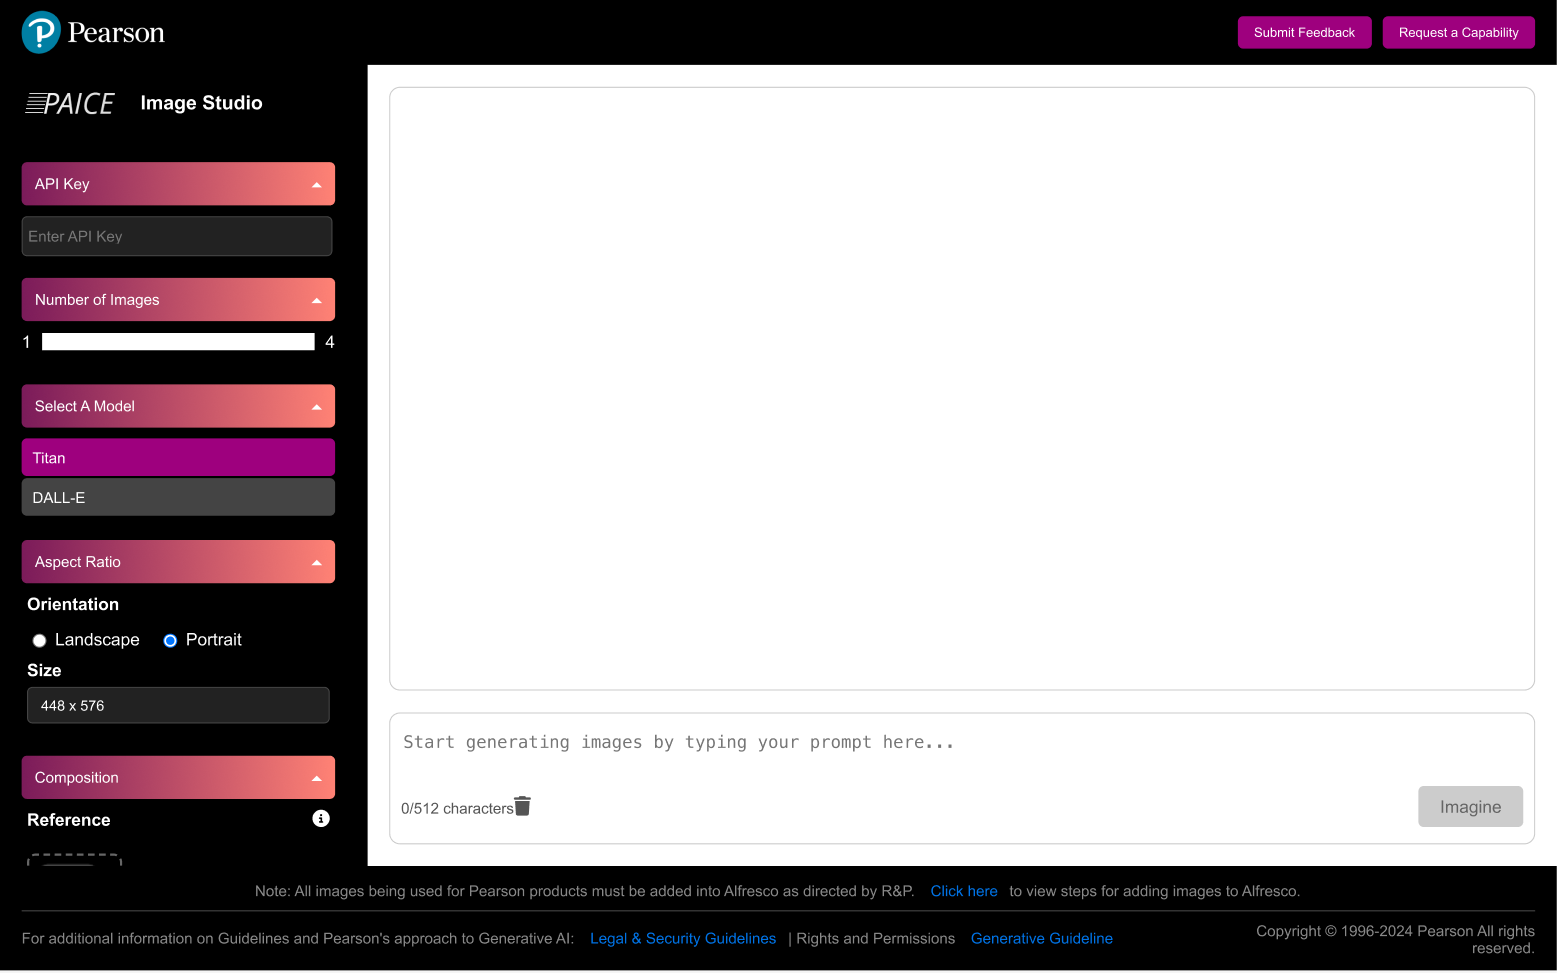Click the trash icon to clear prompt

click(522, 806)
